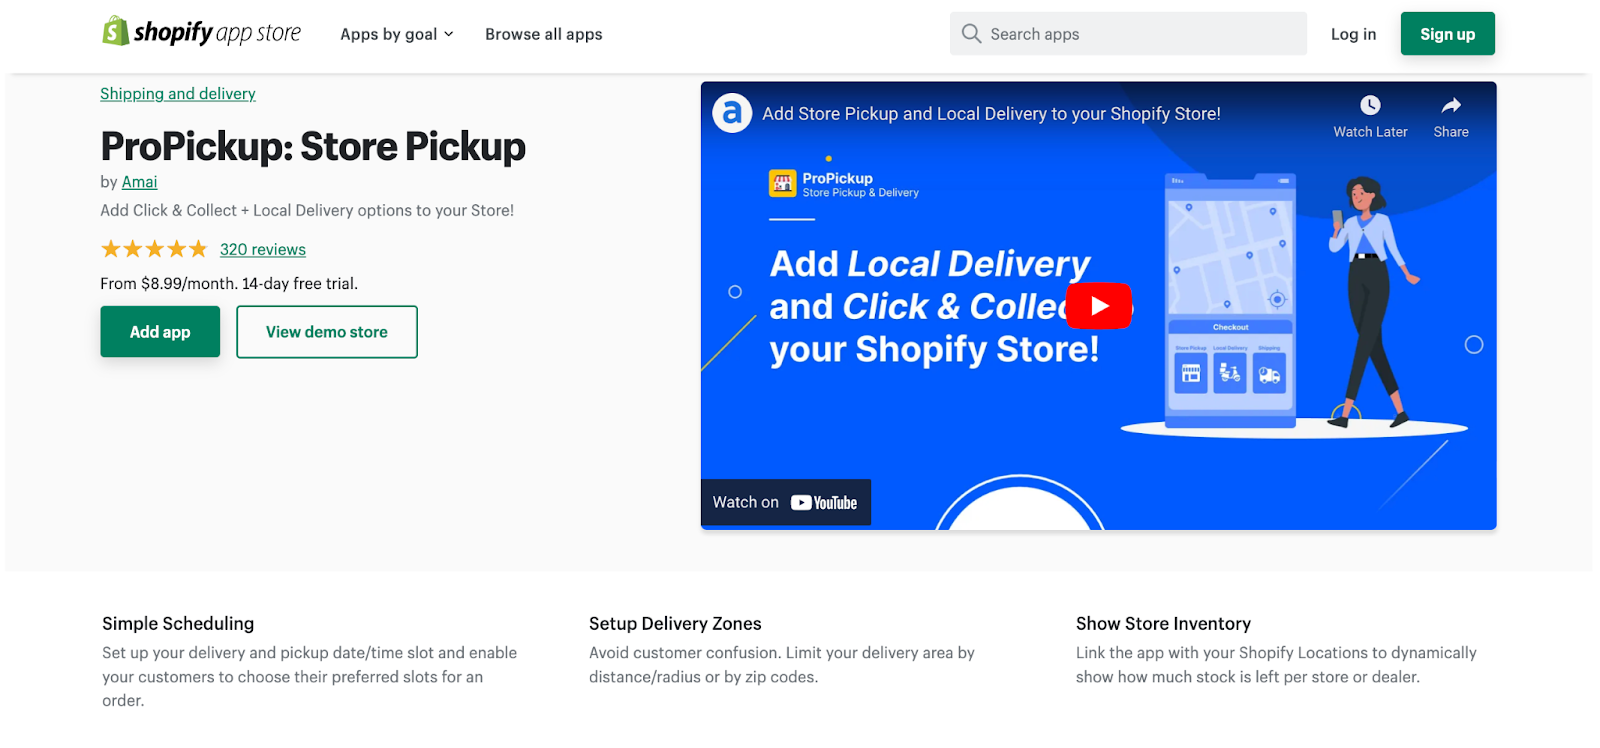
Task: Click the YouTube logo in Watch on badge
Action: click(824, 503)
